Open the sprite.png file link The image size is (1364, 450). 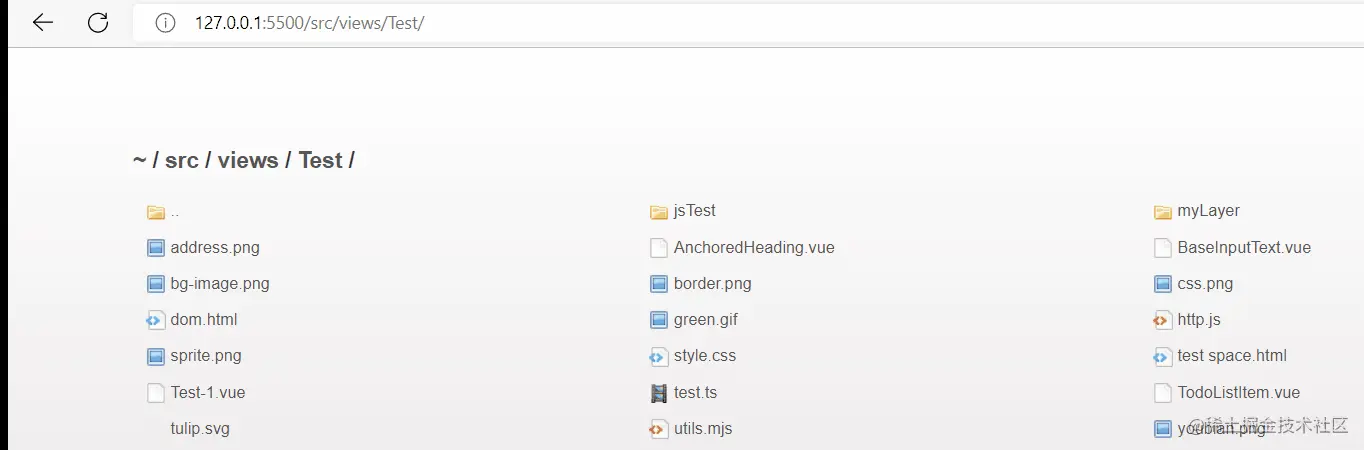point(205,356)
